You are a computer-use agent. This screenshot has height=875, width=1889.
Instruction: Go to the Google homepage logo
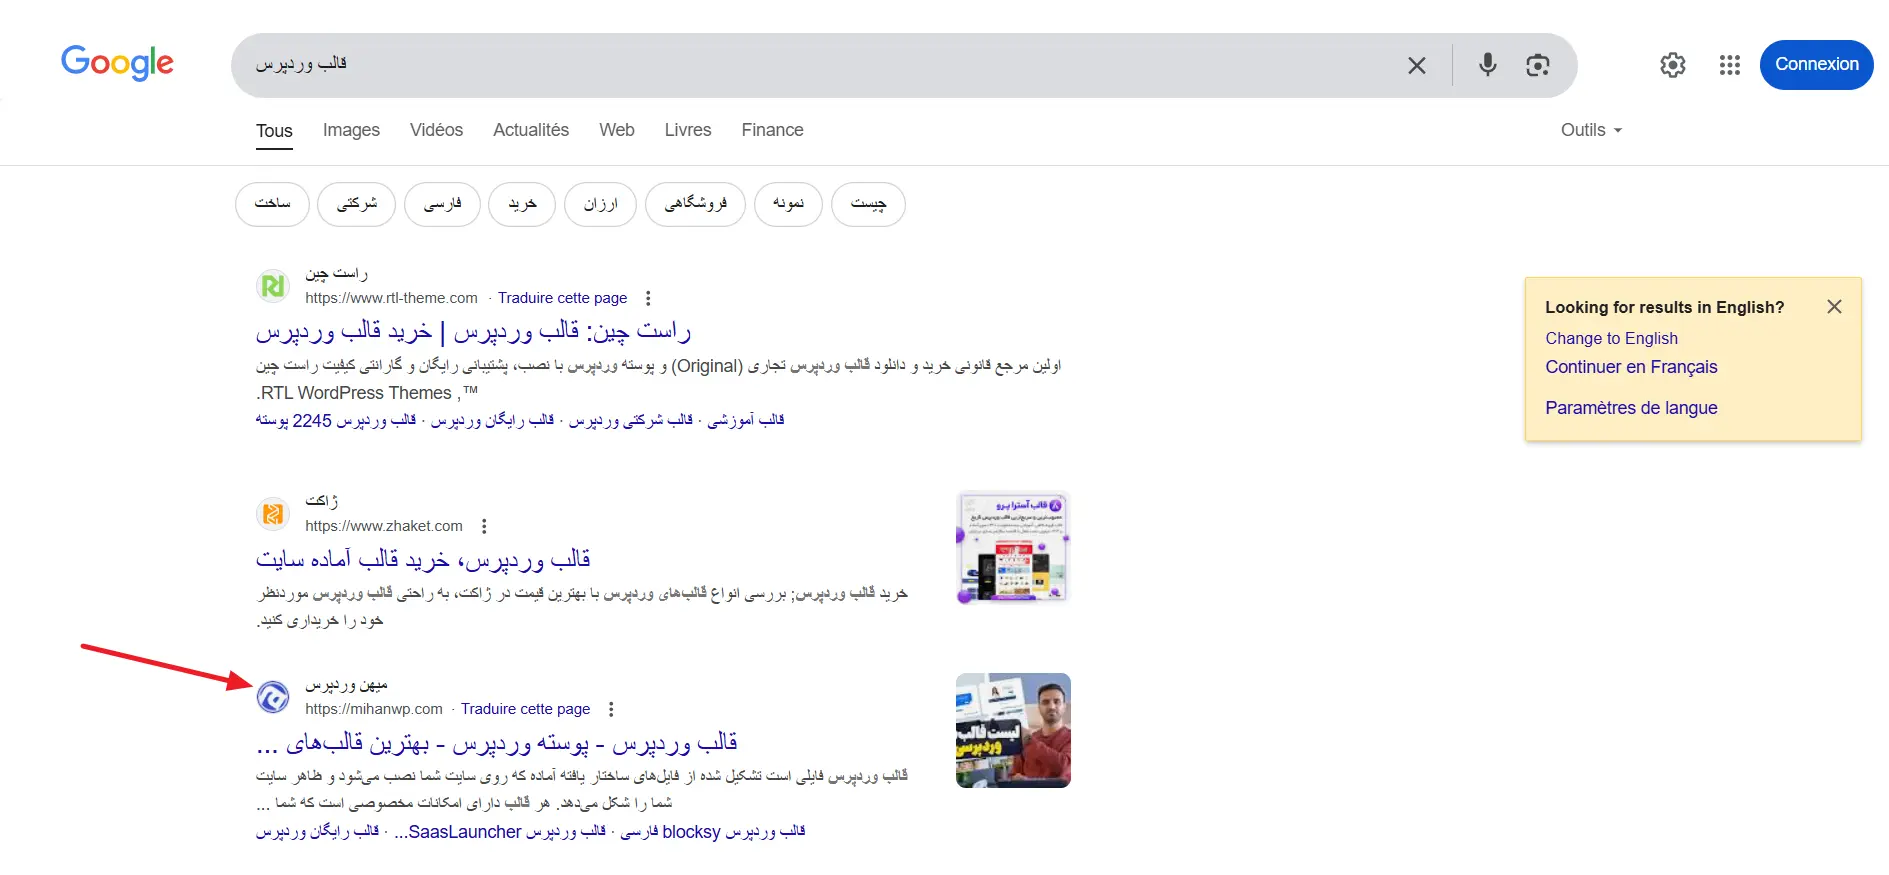[117, 63]
